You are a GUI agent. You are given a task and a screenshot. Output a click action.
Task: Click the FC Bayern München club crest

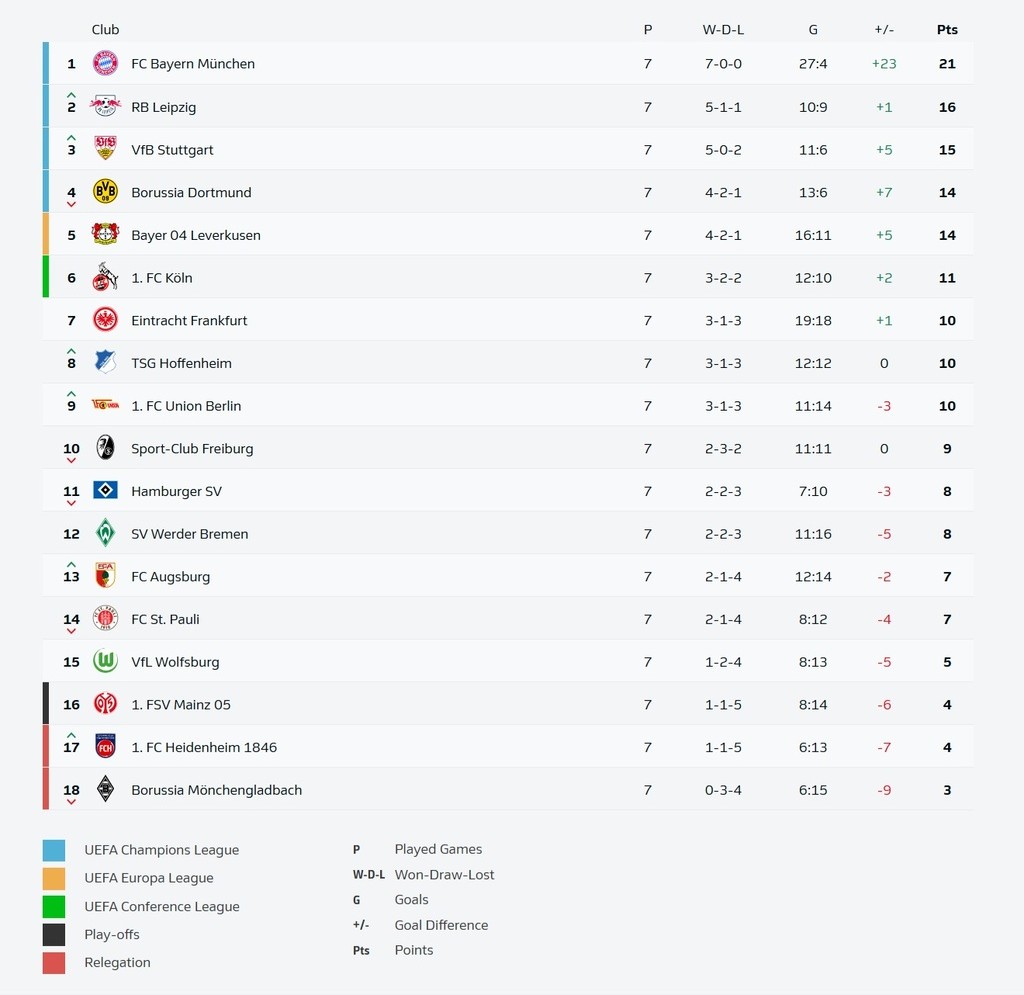(105, 64)
